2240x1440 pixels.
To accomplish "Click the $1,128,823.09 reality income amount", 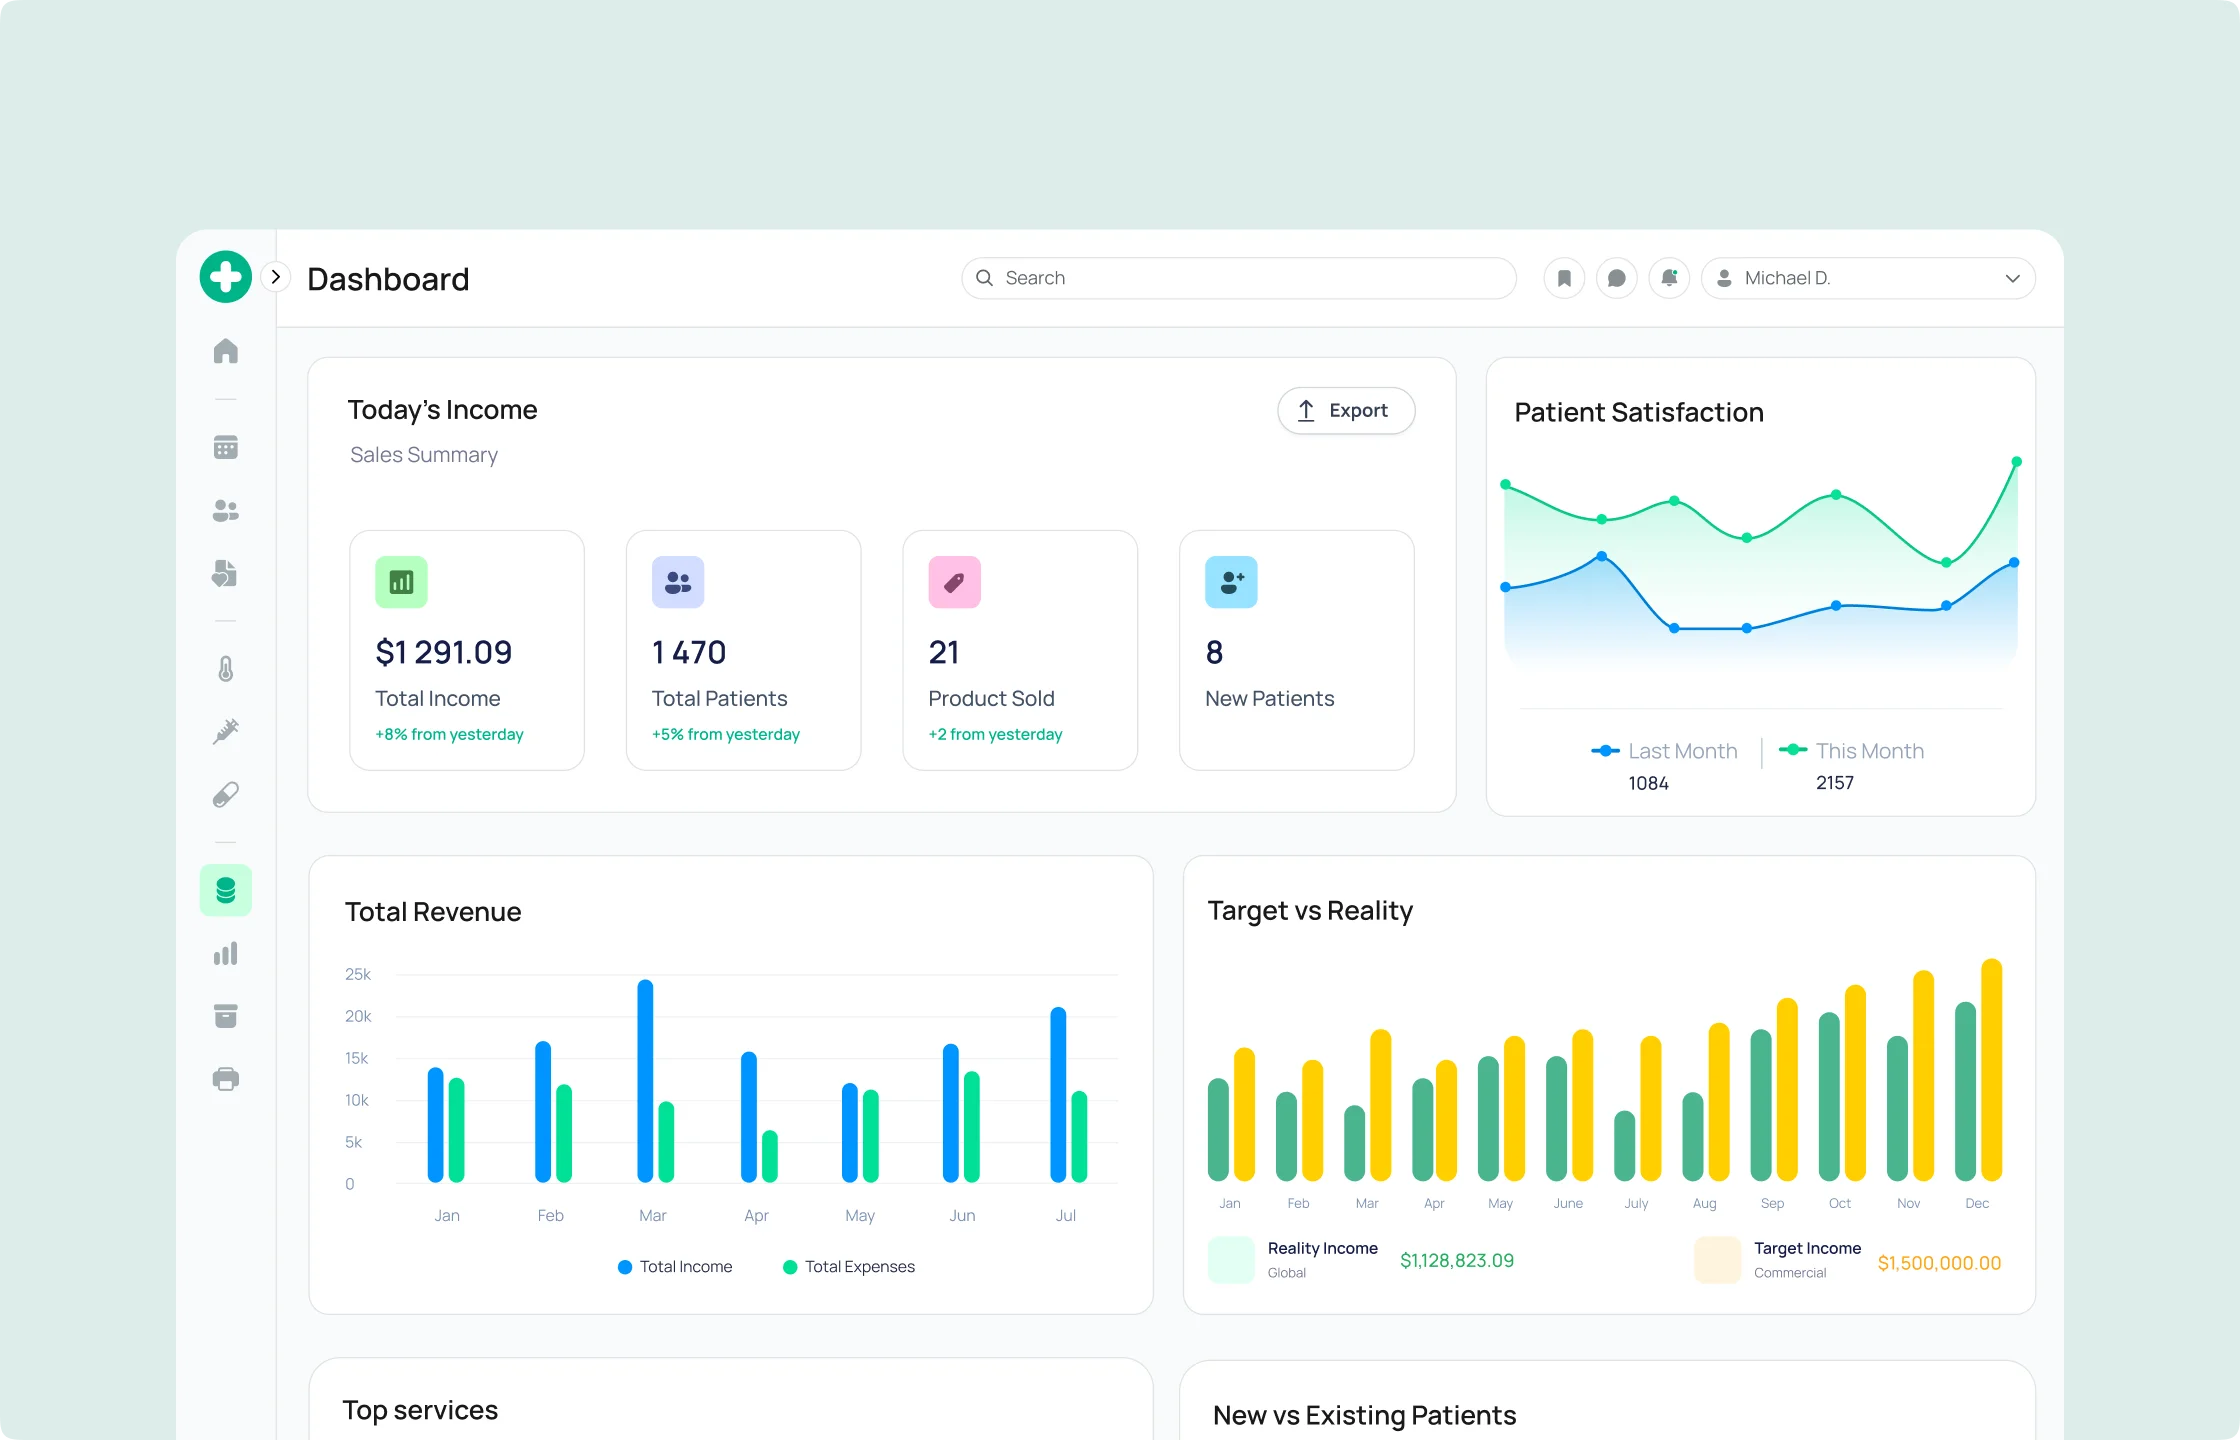I will pyautogui.click(x=1457, y=1261).
